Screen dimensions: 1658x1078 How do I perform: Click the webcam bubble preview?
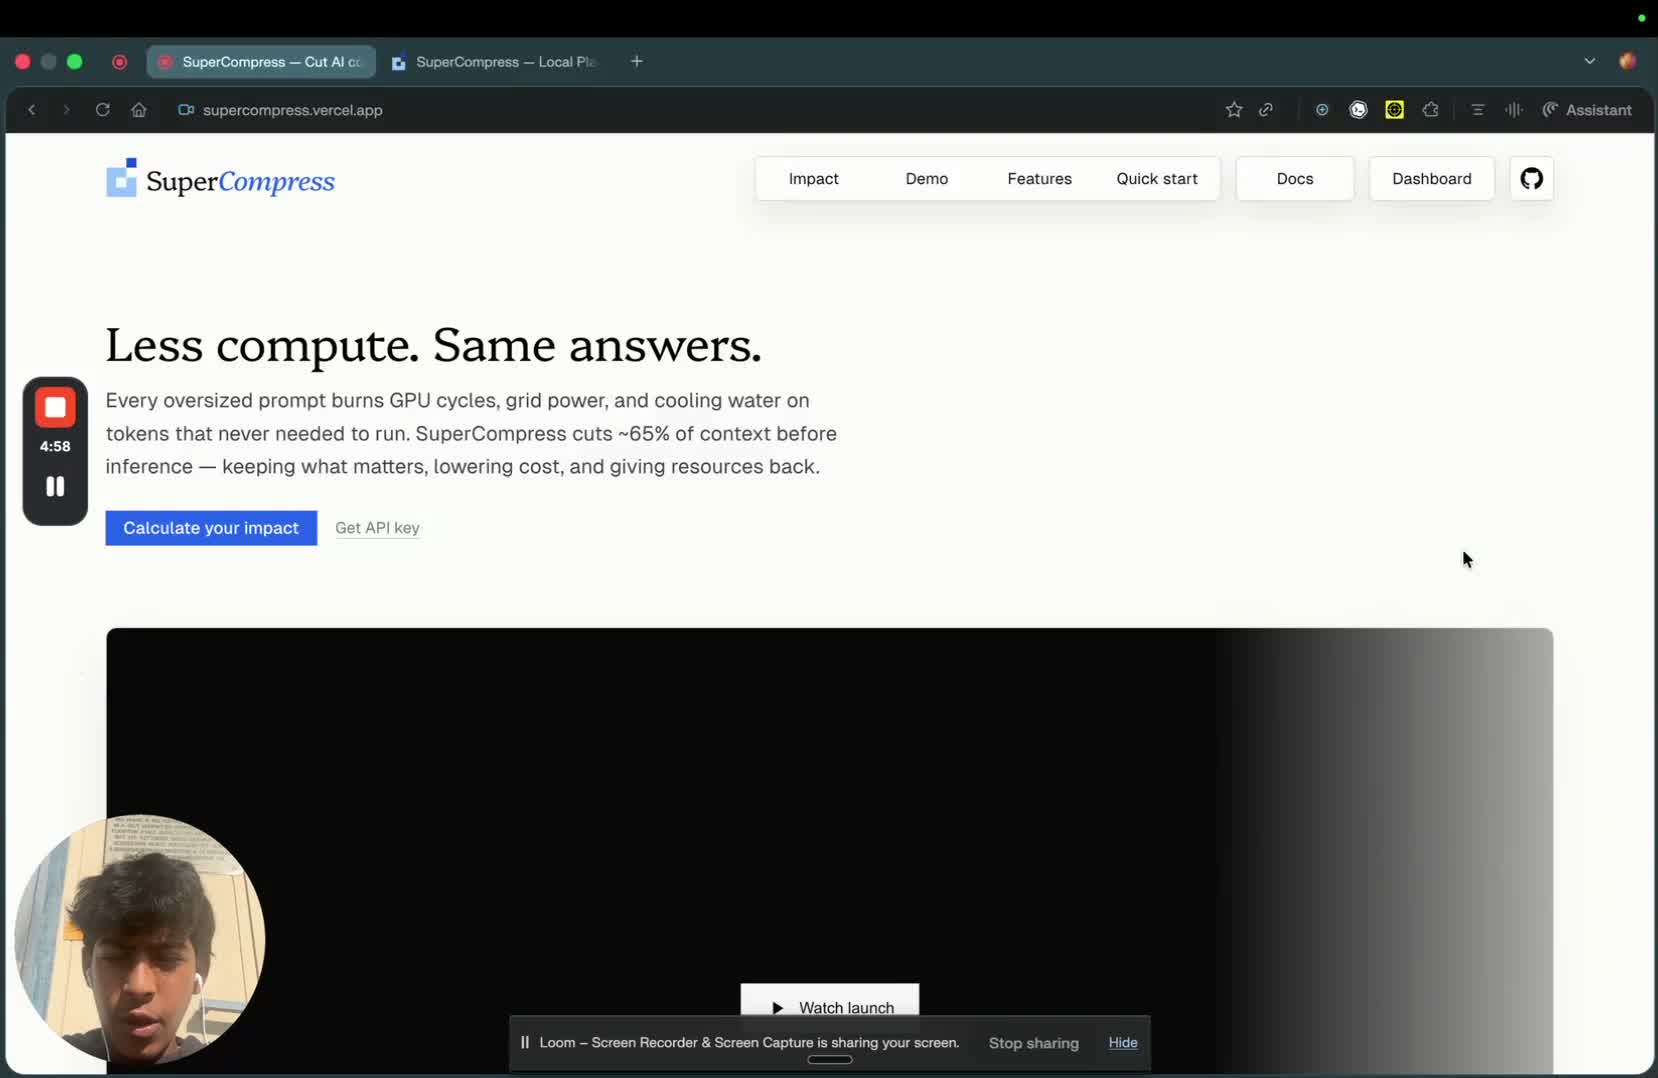pyautogui.click(x=140, y=939)
